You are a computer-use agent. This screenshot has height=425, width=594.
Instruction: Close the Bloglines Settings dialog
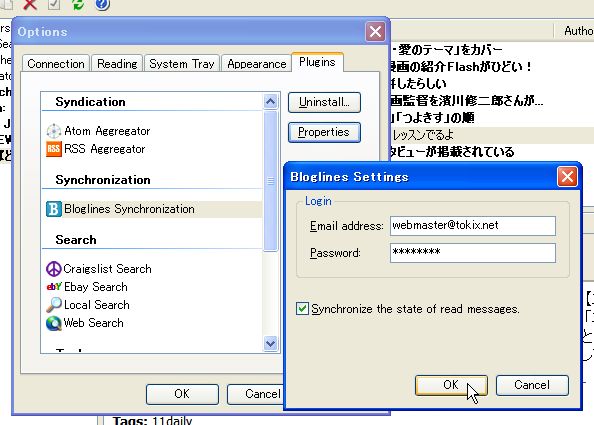pos(567,177)
